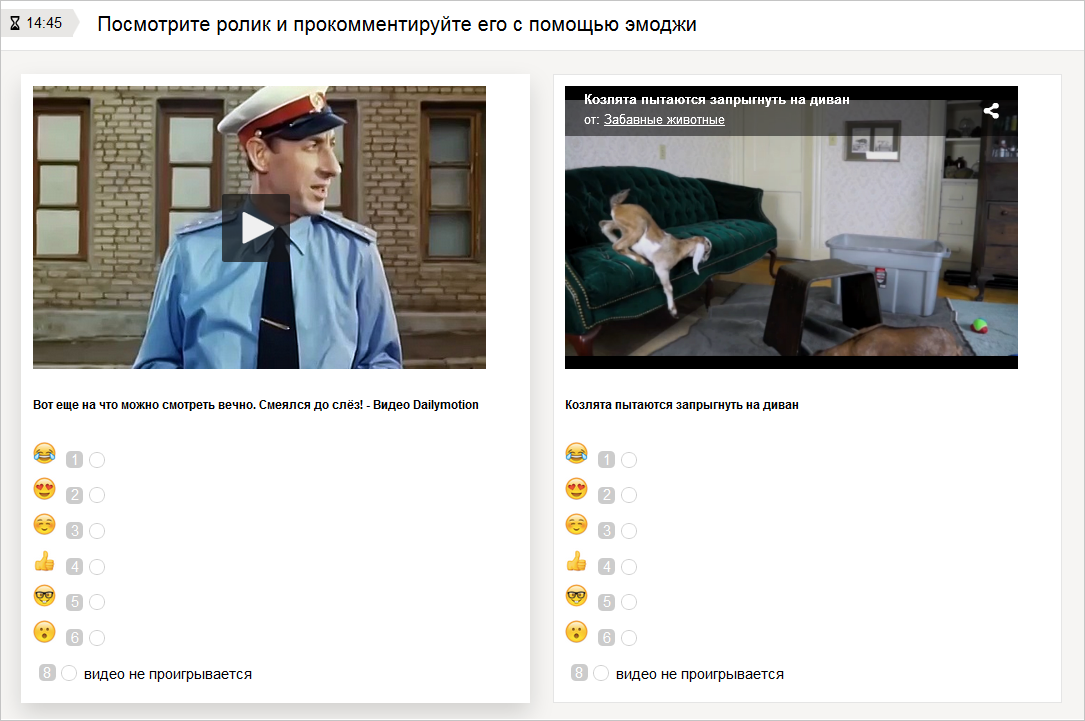Click the number 8 key badge under the goat video
Viewport: 1085px width, 721px height.
579,673
